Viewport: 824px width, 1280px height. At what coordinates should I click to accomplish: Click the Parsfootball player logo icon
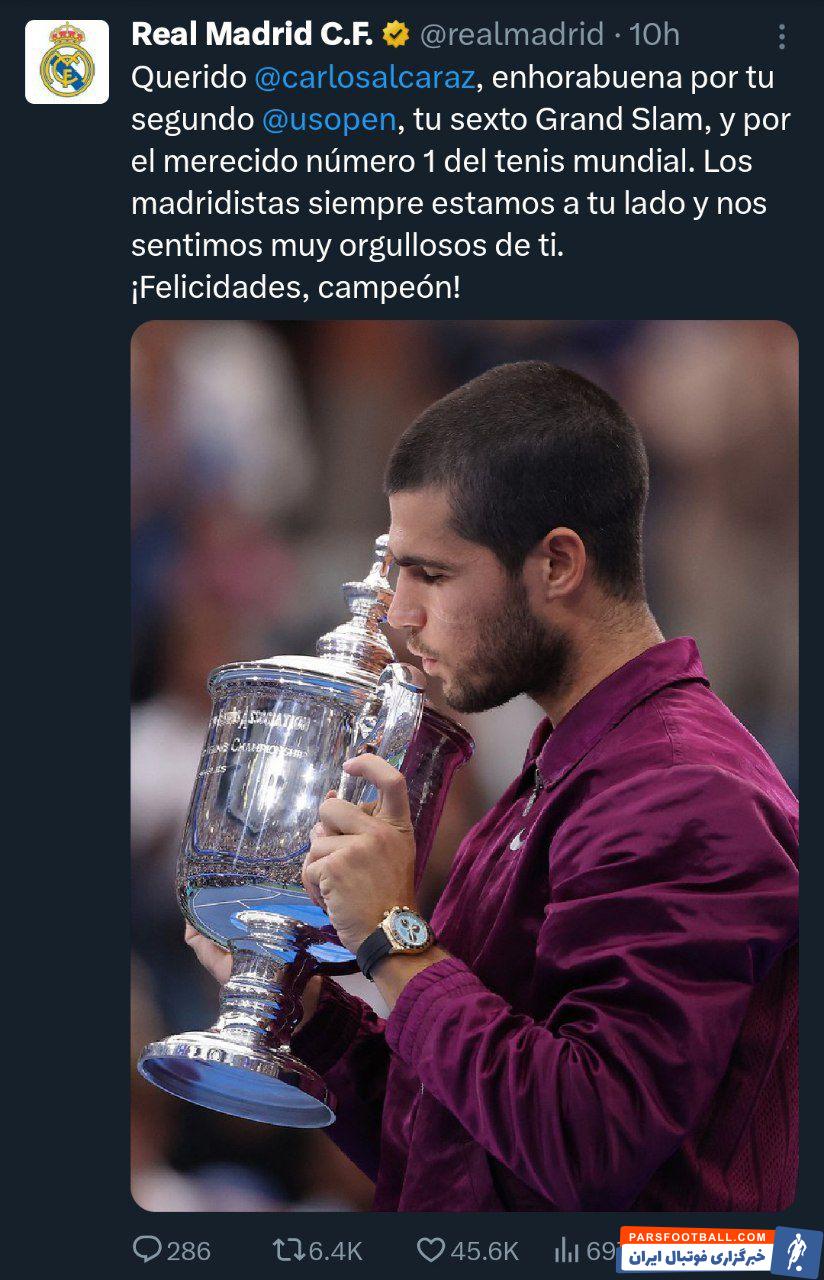pyautogui.click(x=796, y=1250)
